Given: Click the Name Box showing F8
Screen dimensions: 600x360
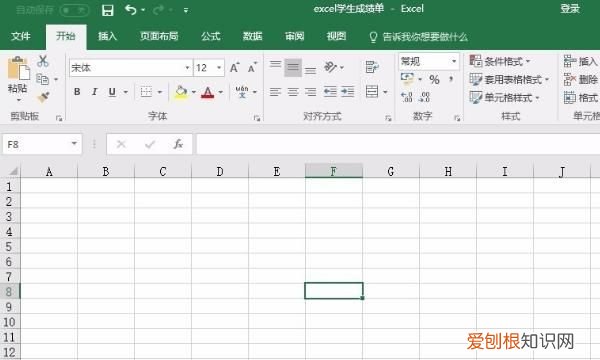Looking at the screenshot, I should [42, 144].
